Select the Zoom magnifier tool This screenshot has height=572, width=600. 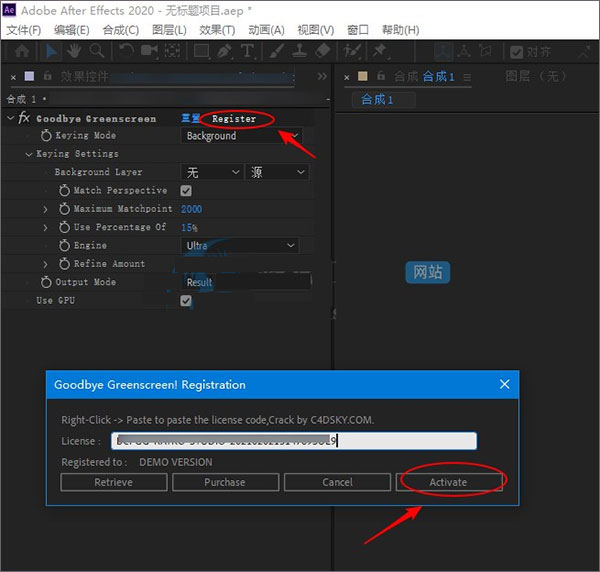(97, 50)
